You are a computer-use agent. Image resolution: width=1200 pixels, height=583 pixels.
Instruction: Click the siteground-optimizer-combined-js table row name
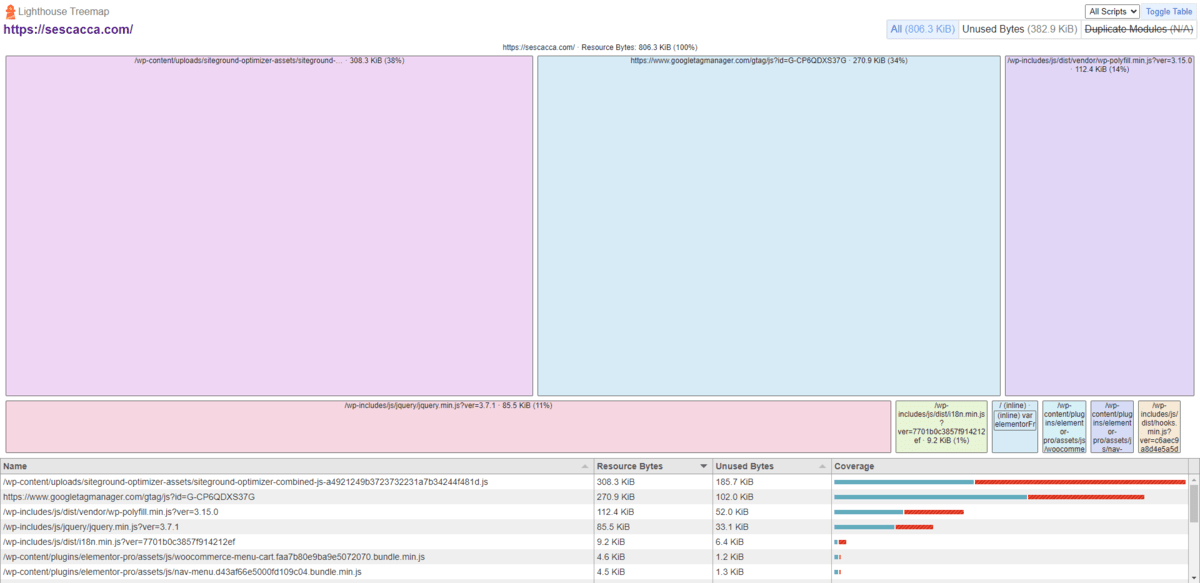pyautogui.click(x=246, y=482)
